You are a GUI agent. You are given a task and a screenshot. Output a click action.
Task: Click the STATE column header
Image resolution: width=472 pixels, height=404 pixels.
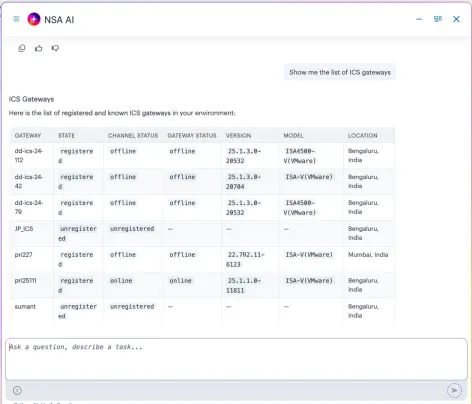click(66, 136)
